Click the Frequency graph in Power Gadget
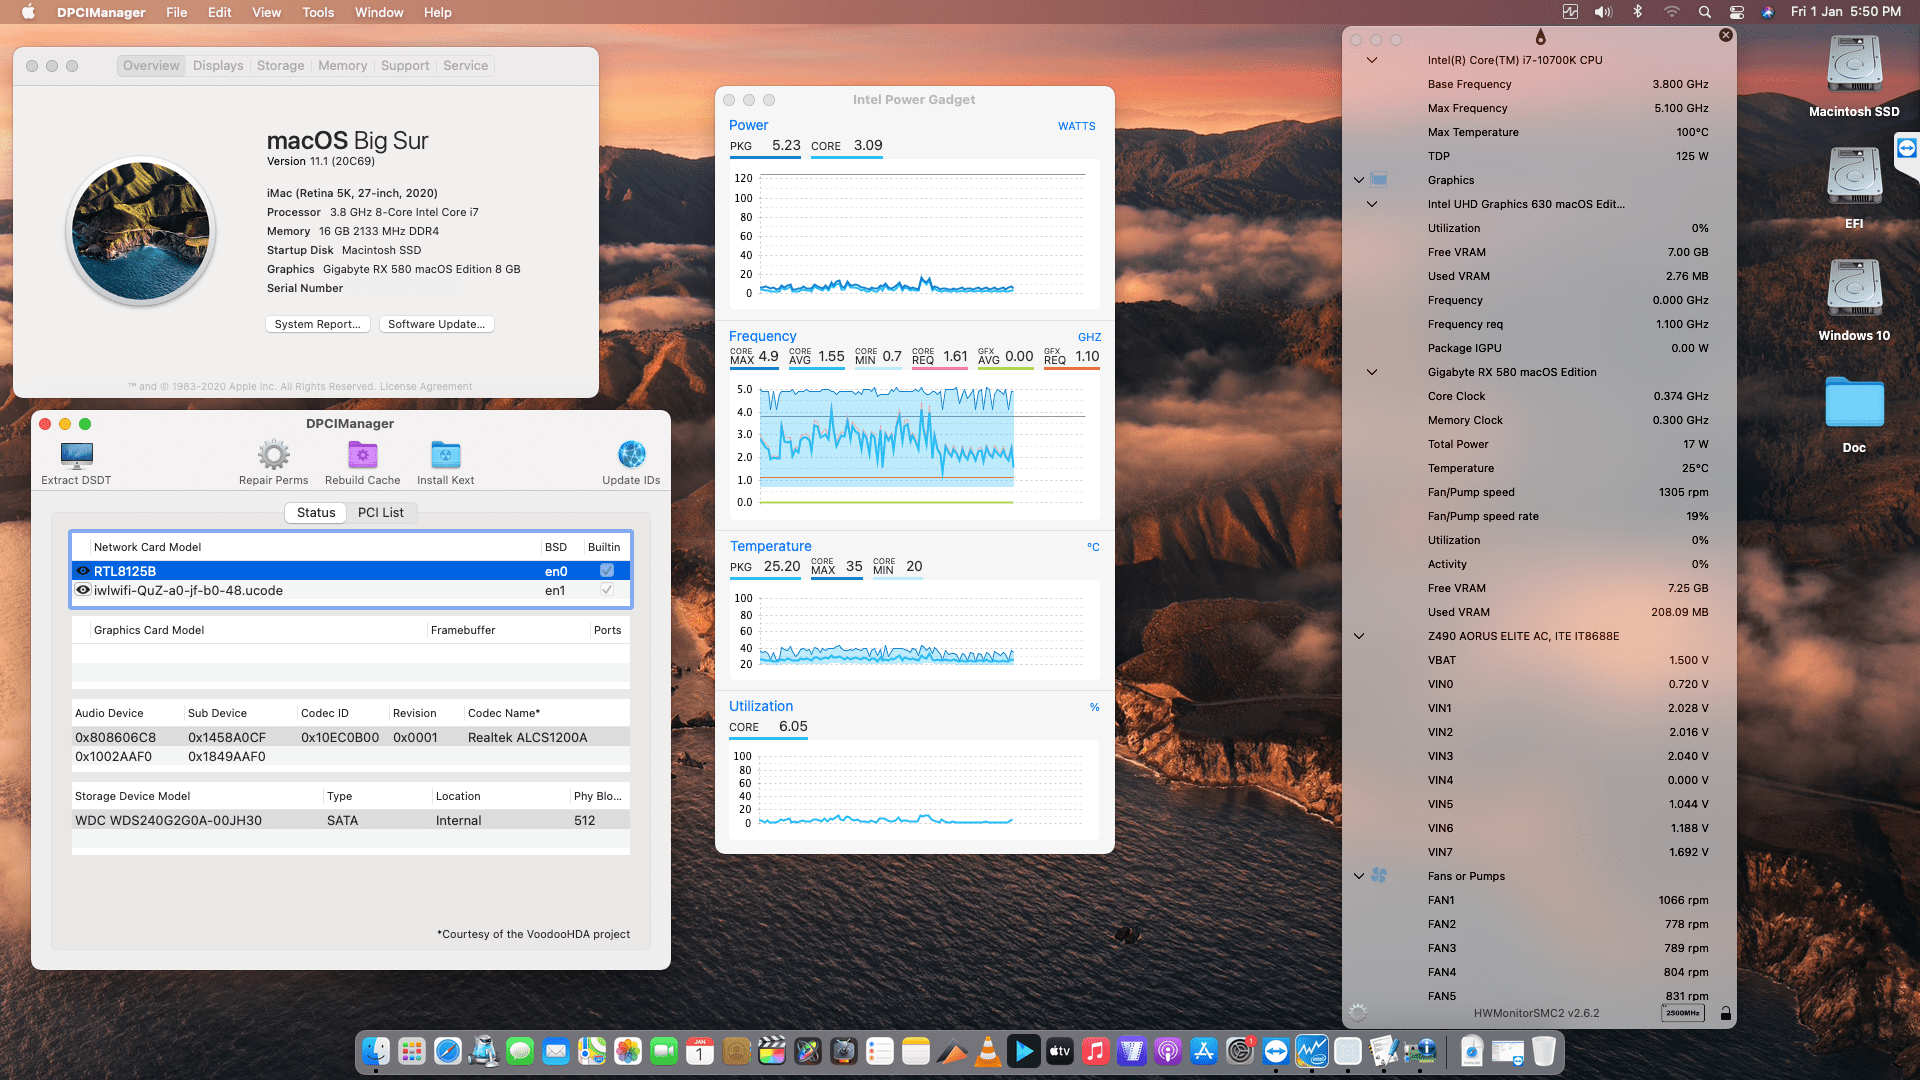This screenshot has width=1920, height=1080. (x=913, y=445)
